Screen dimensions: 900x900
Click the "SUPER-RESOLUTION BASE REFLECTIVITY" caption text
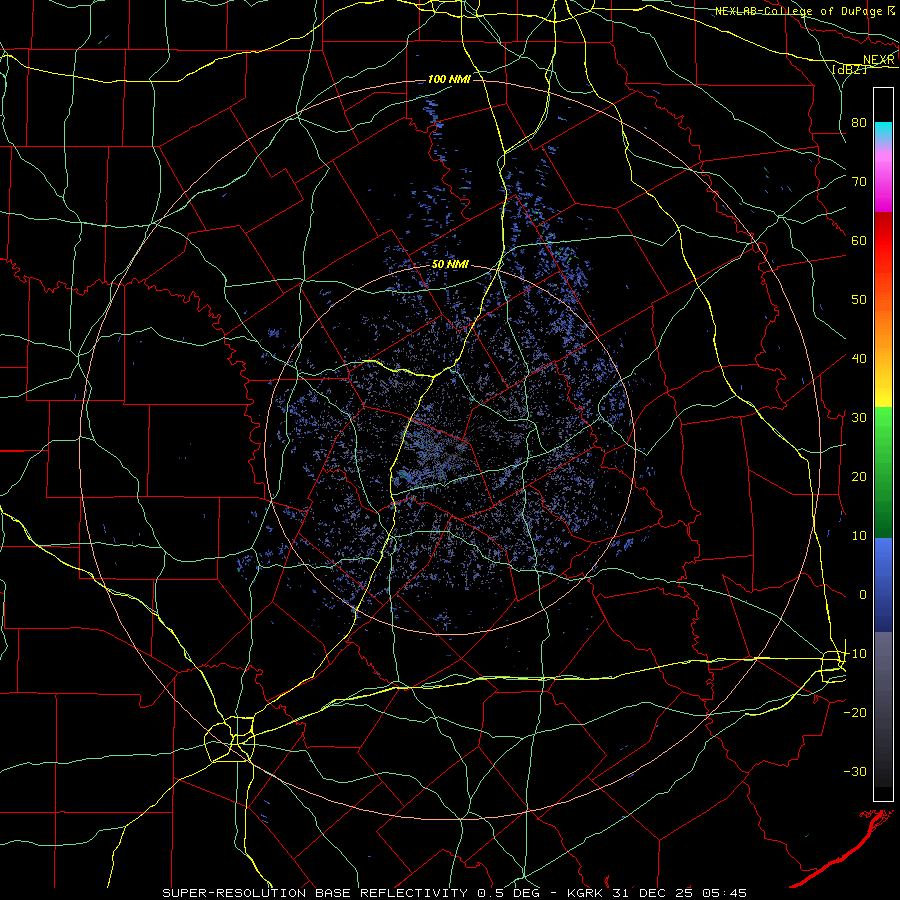pyautogui.click(x=315, y=893)
